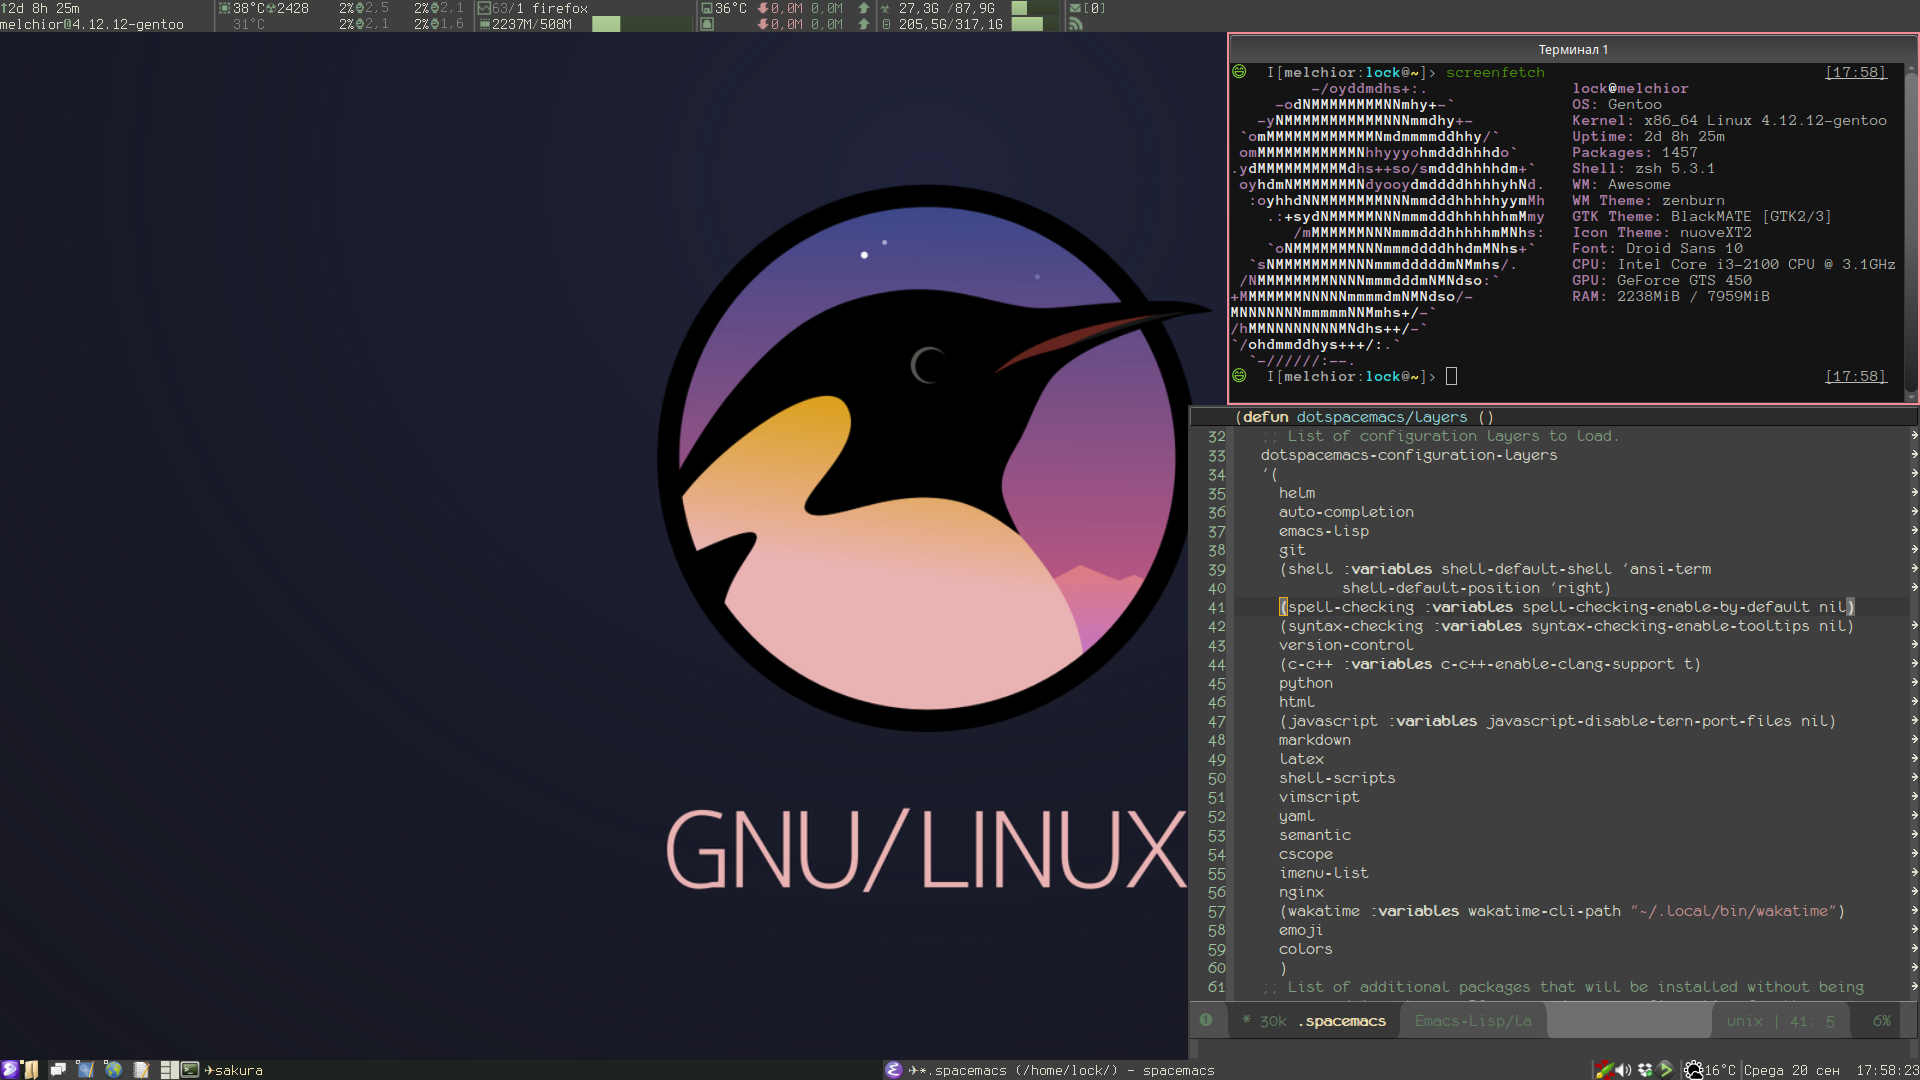Click the RSS feed icon in top bar
This screenshot has width=1920, height=1080.
(x=1075, y=24)
